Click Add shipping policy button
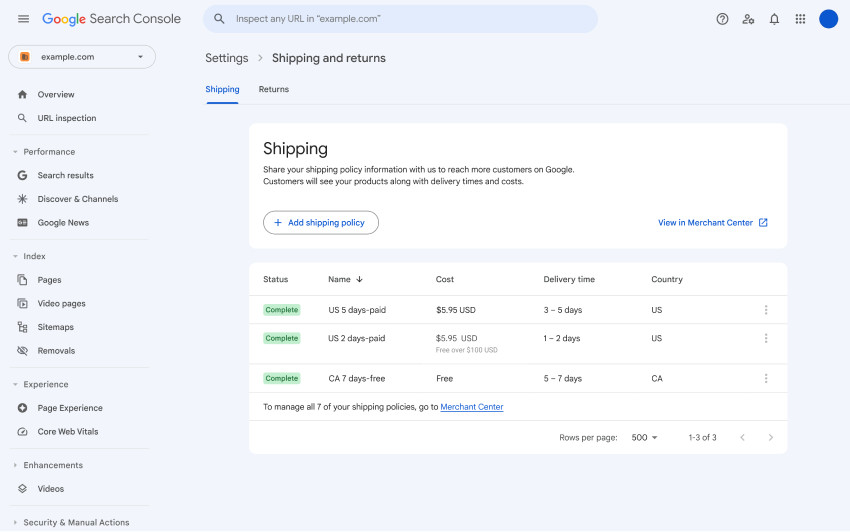Viewport: 850px width, 532px height. (x=321, y=223)
